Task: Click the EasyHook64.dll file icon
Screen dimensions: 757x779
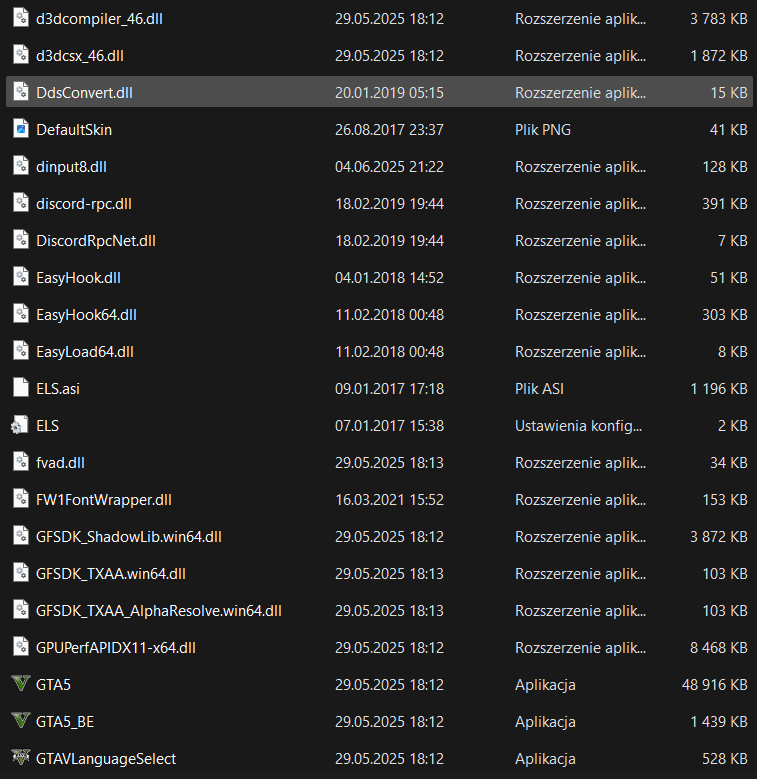Action: click(x=20, y=314)
